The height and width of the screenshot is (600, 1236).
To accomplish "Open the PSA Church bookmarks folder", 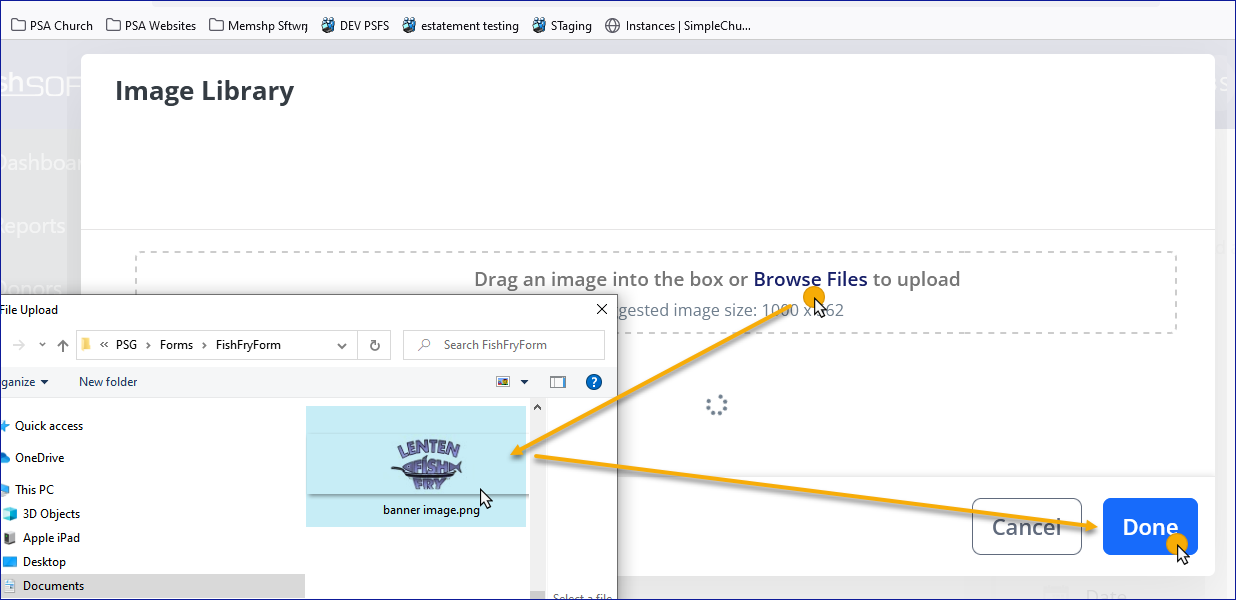I will (52, 26).
